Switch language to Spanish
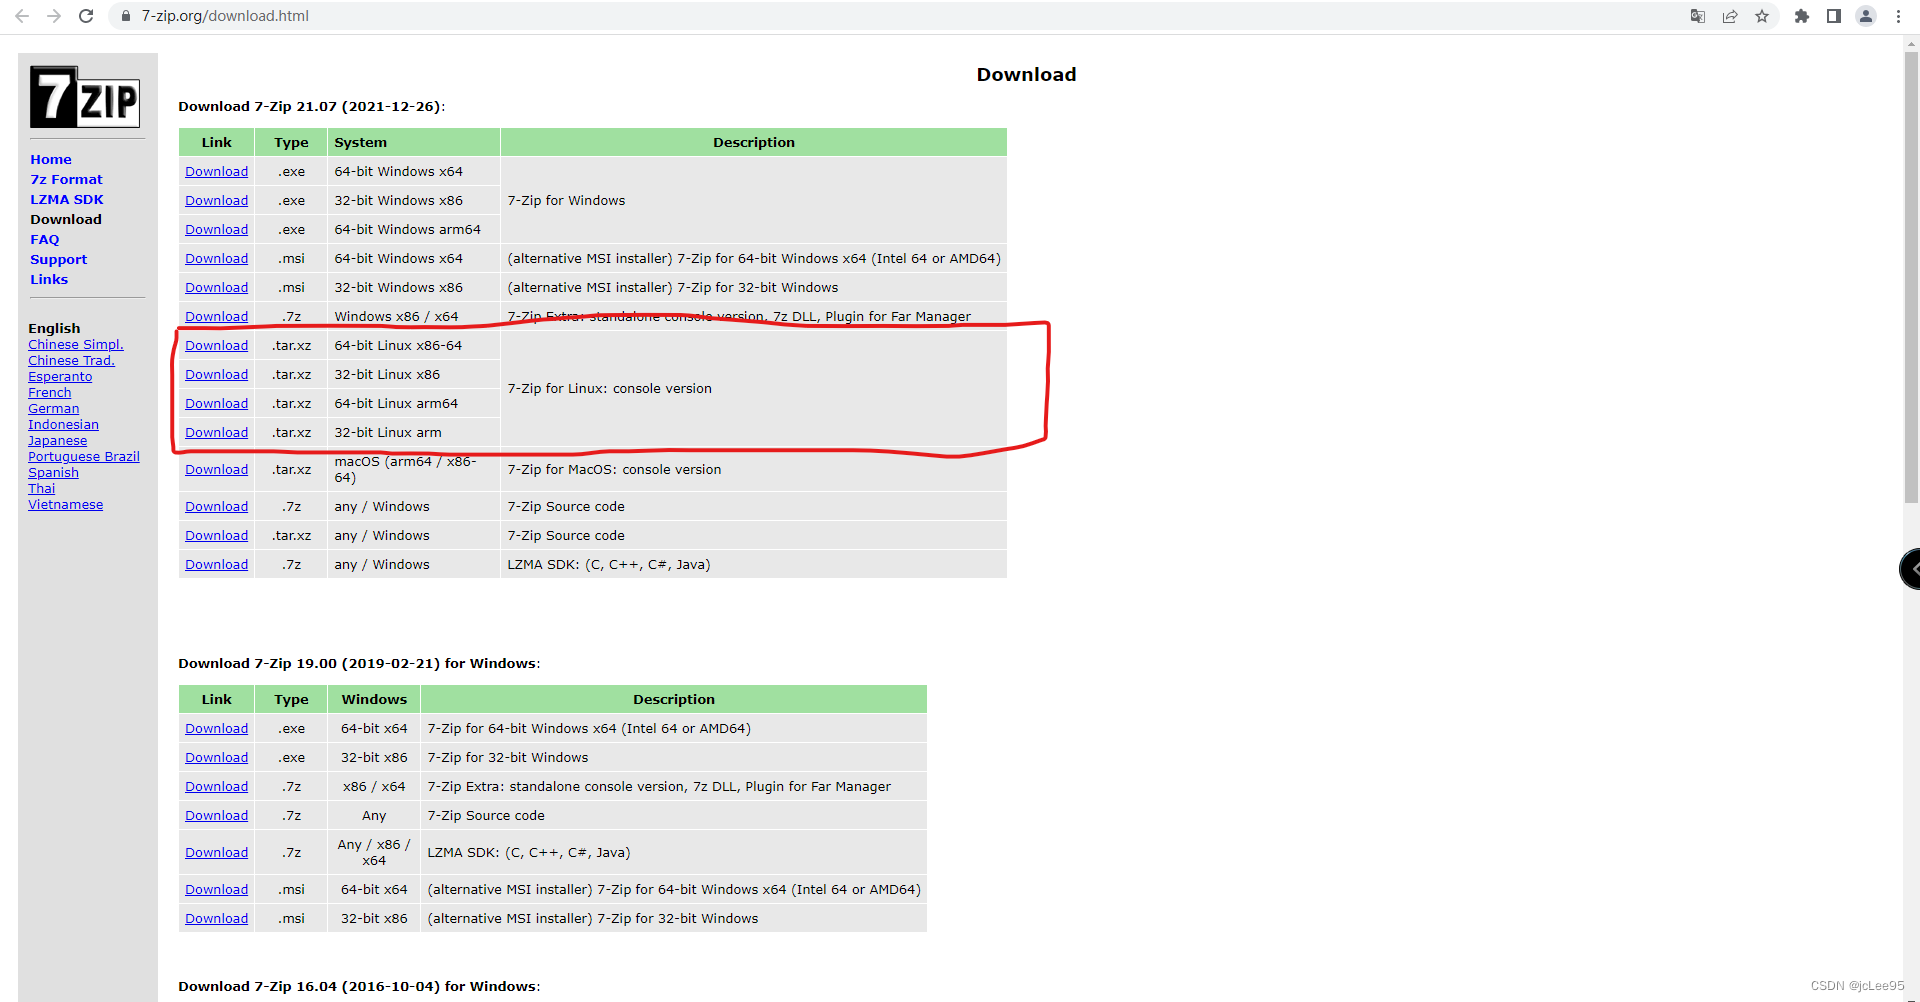This screenshot has width=1920, height=1002. [53, 473]
